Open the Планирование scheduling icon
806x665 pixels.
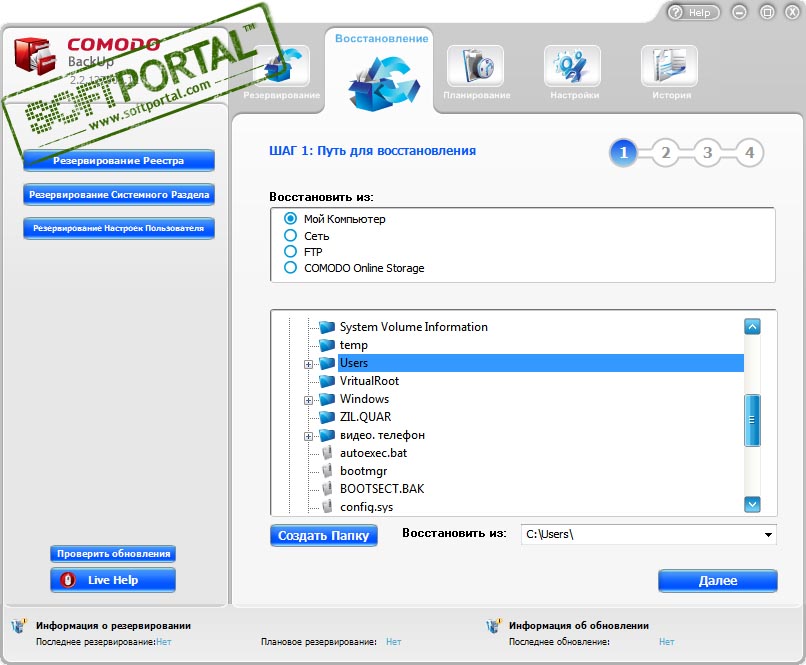476,65
